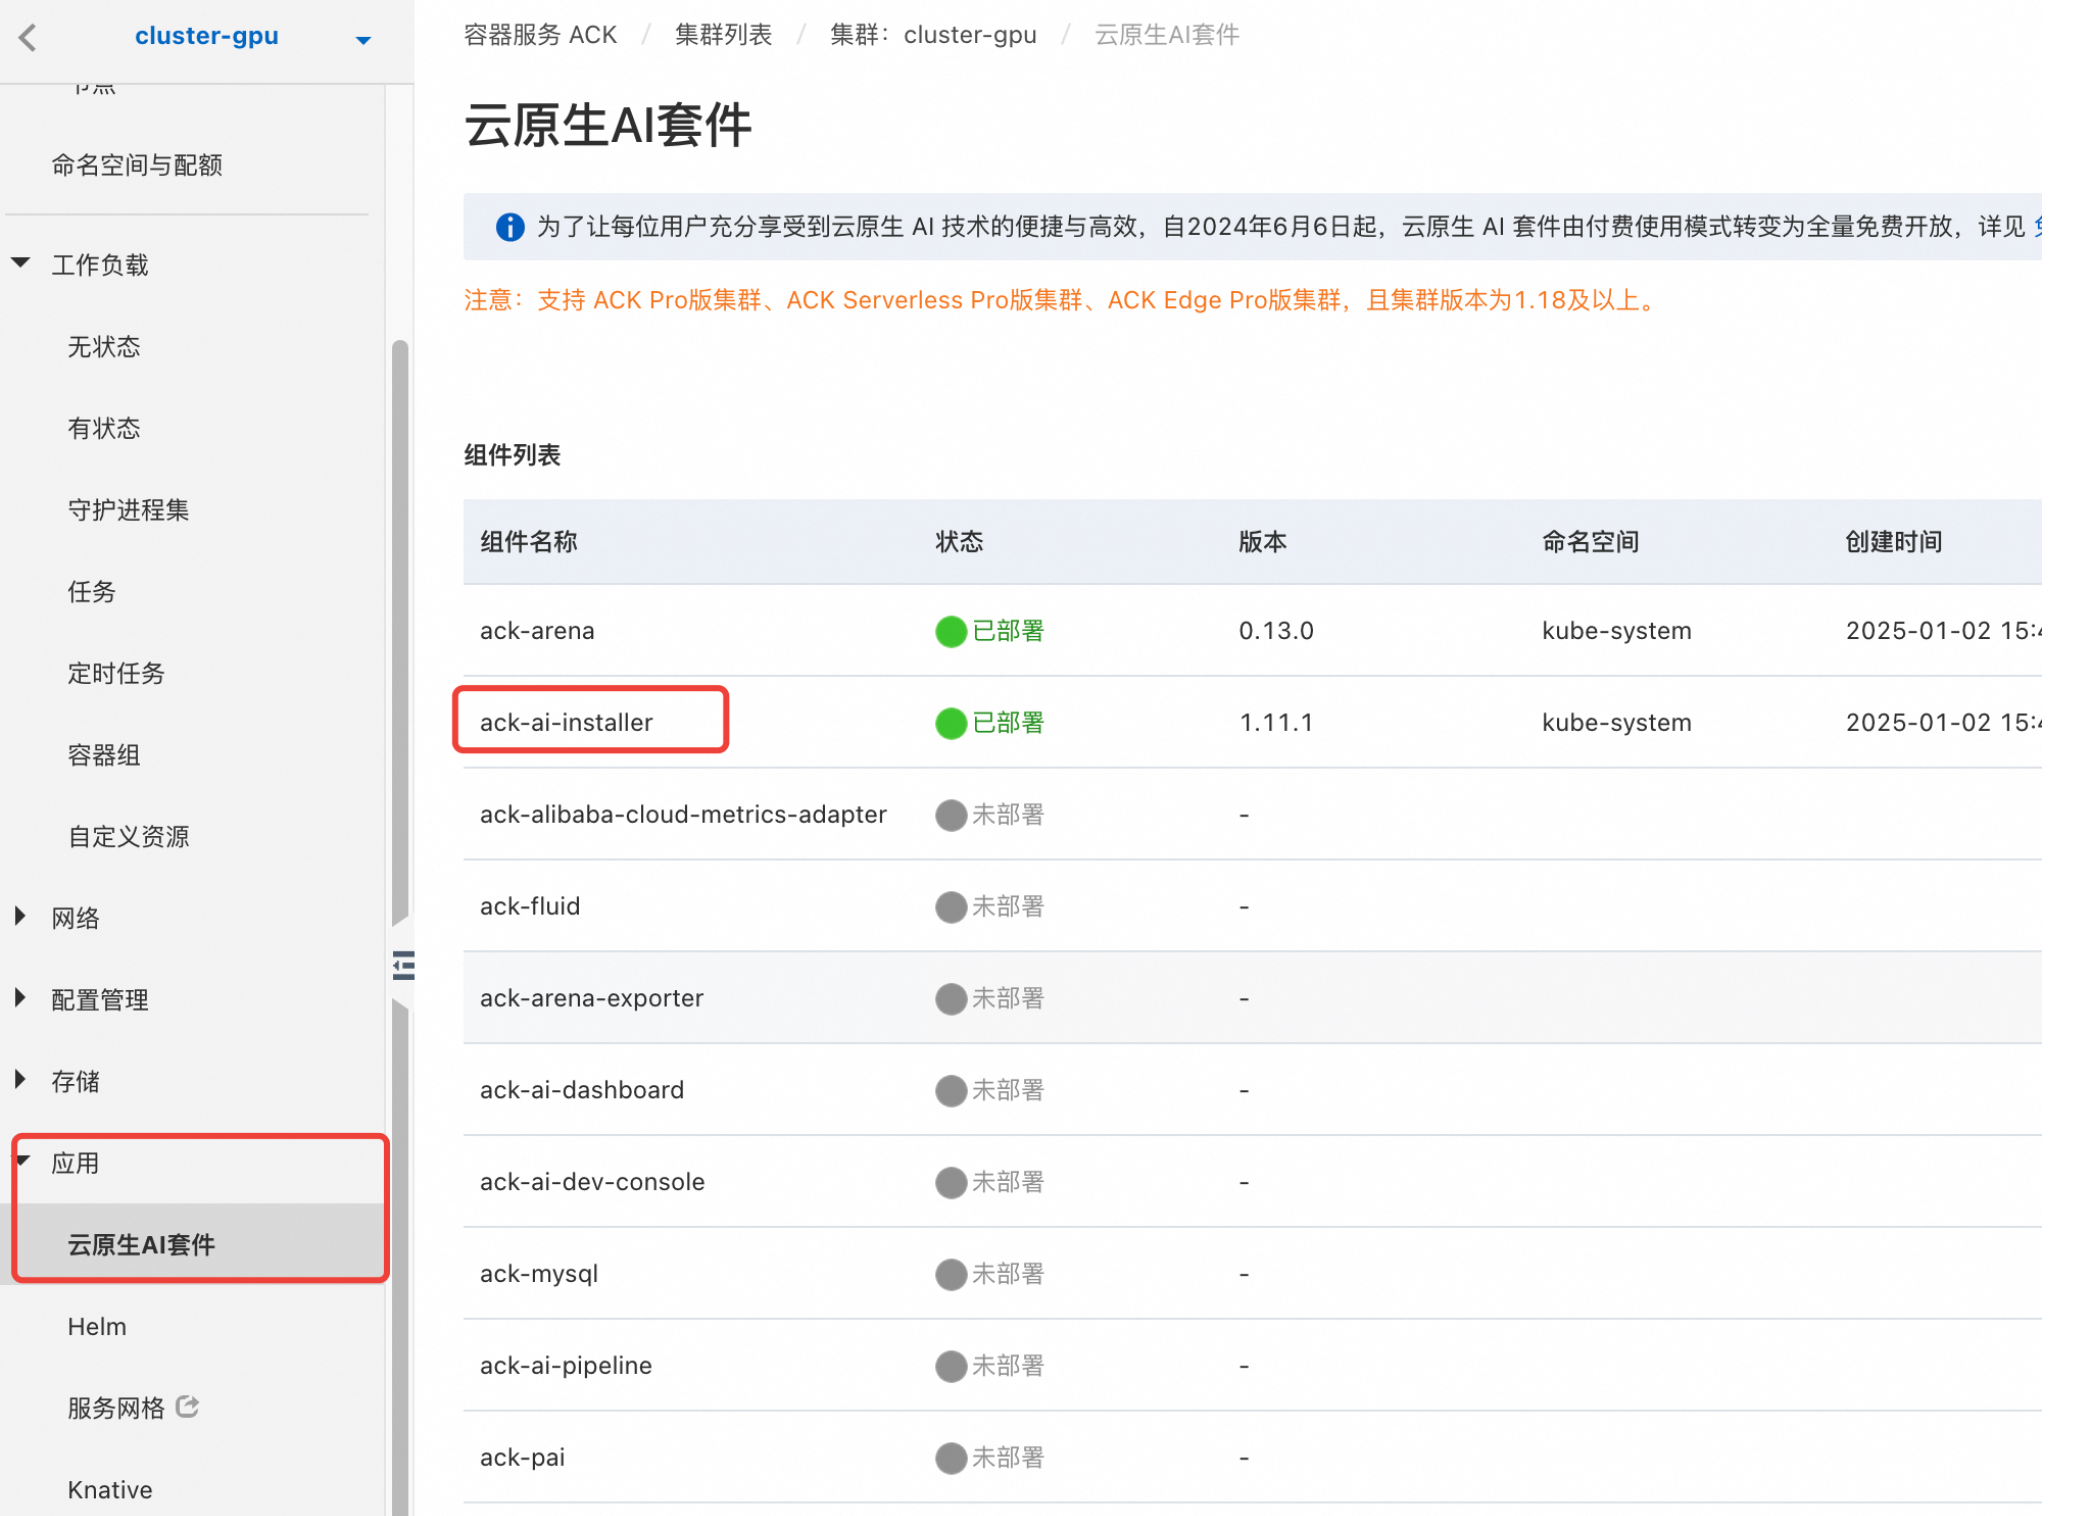Click the ack-arena component name

click(537, 631)
